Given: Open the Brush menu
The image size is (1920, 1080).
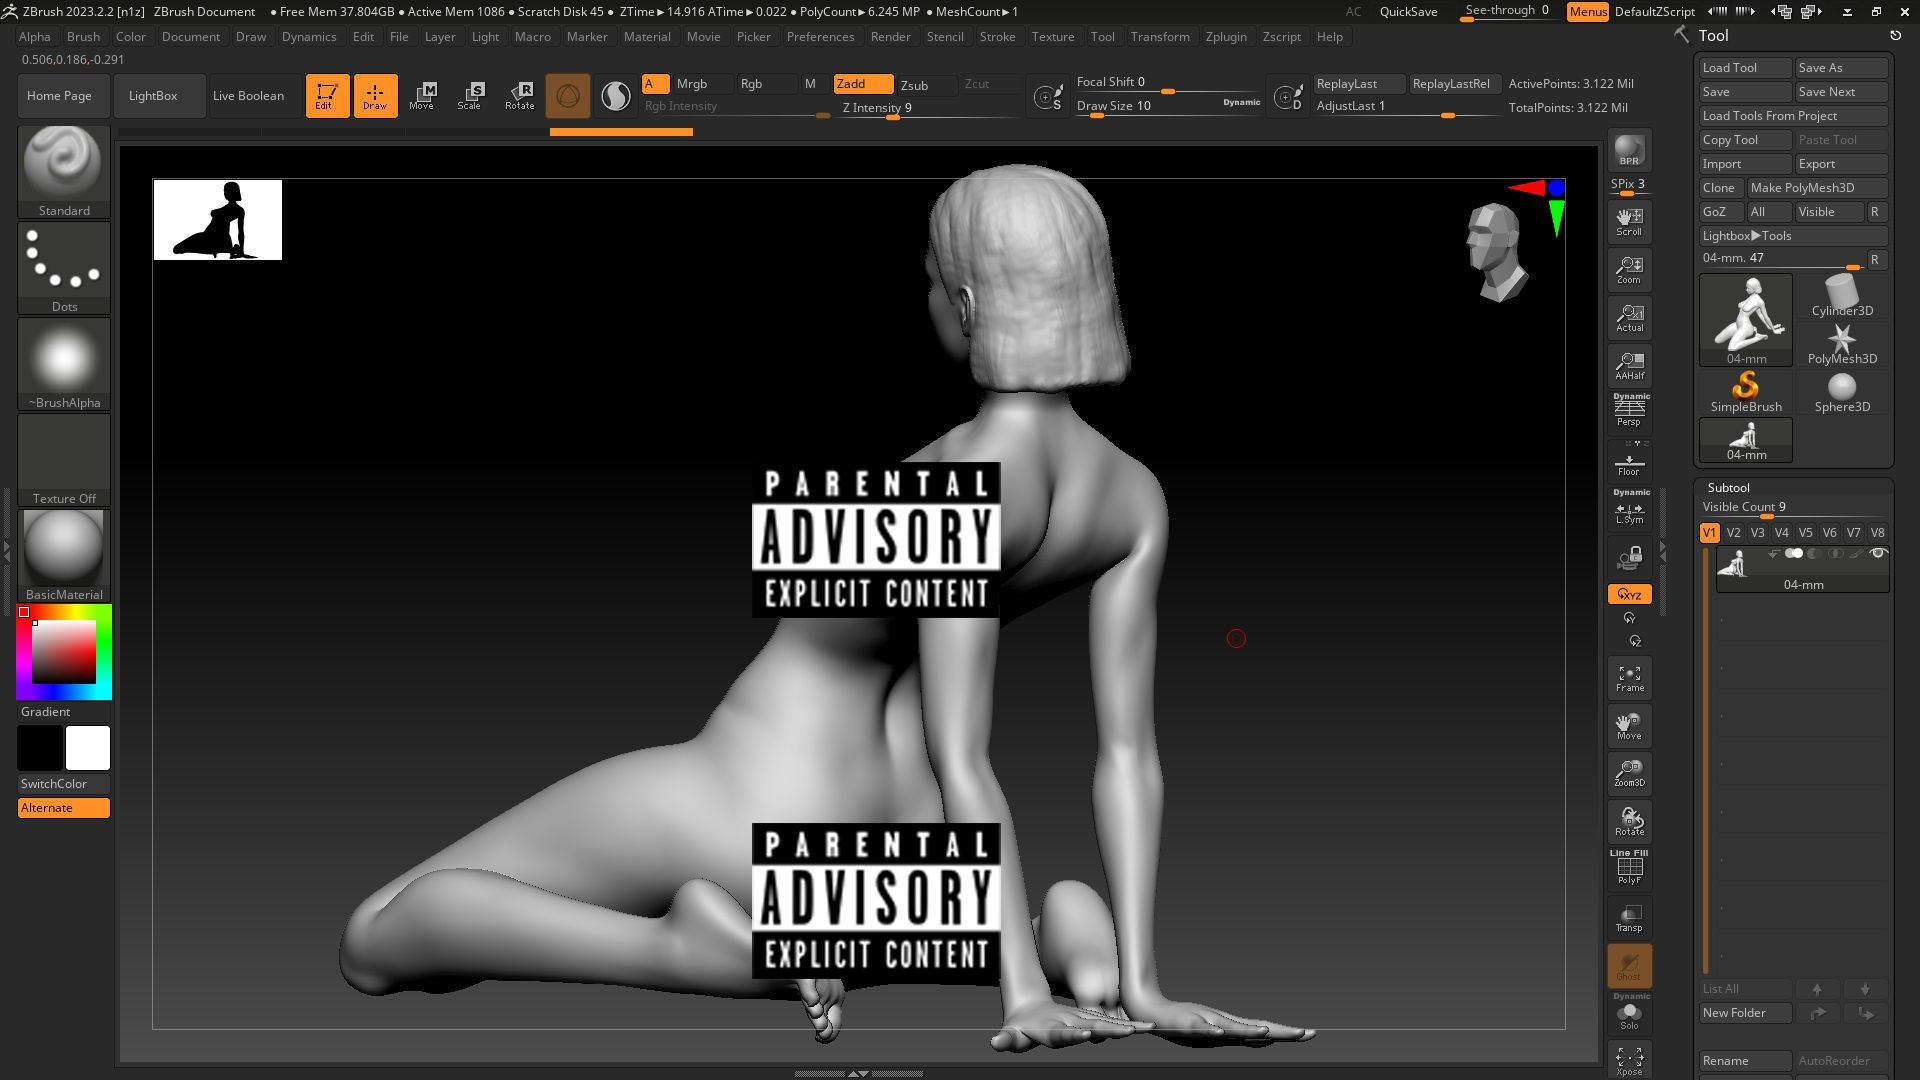Looking at the screenshot, I should pyautogui.click(x=83, y=36).
